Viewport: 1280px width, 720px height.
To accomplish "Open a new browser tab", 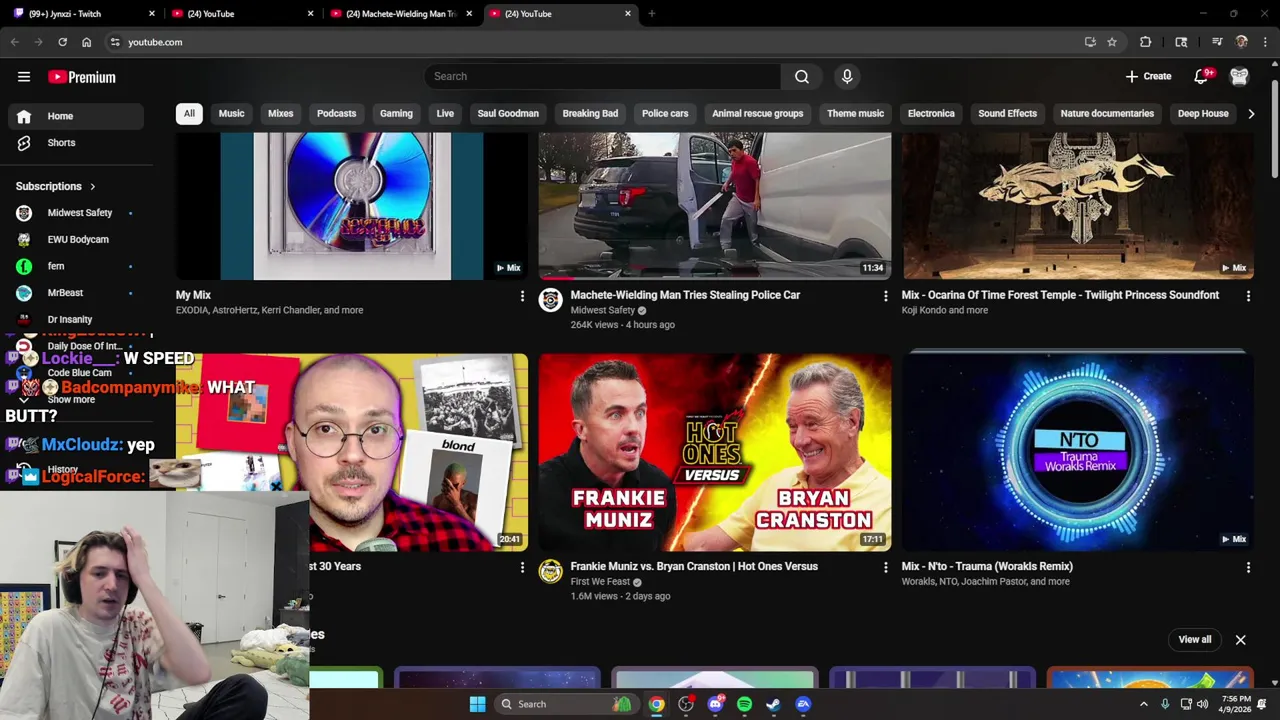I will (651, 14).
